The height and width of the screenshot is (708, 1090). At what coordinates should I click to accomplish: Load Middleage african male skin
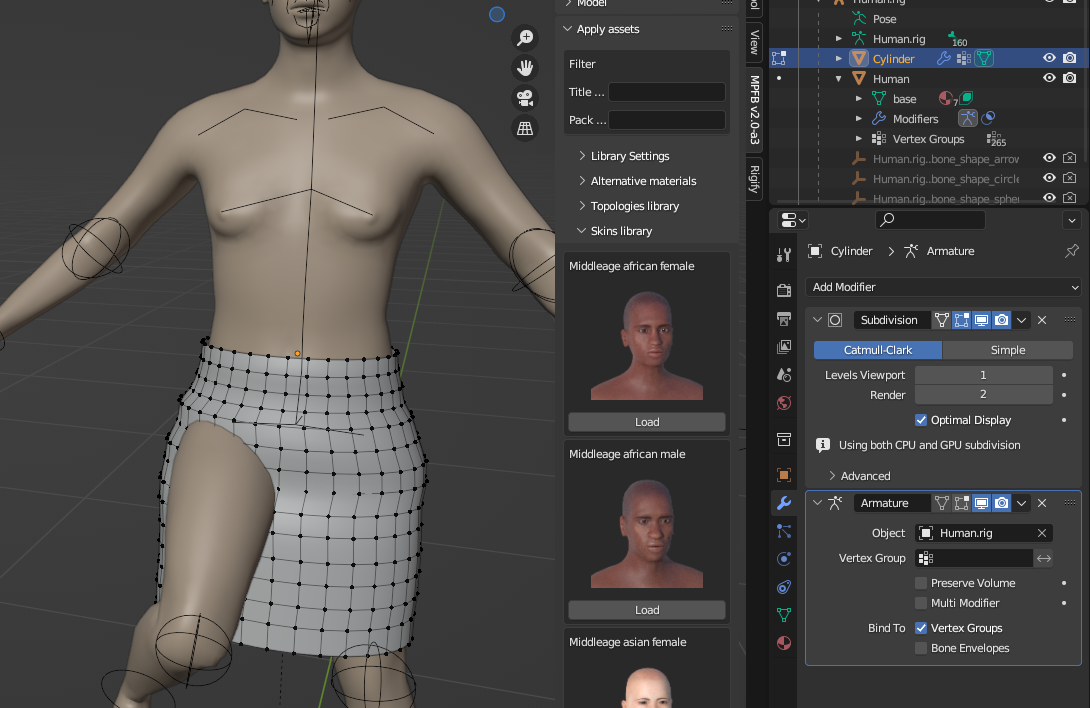(x=646, y=610)
